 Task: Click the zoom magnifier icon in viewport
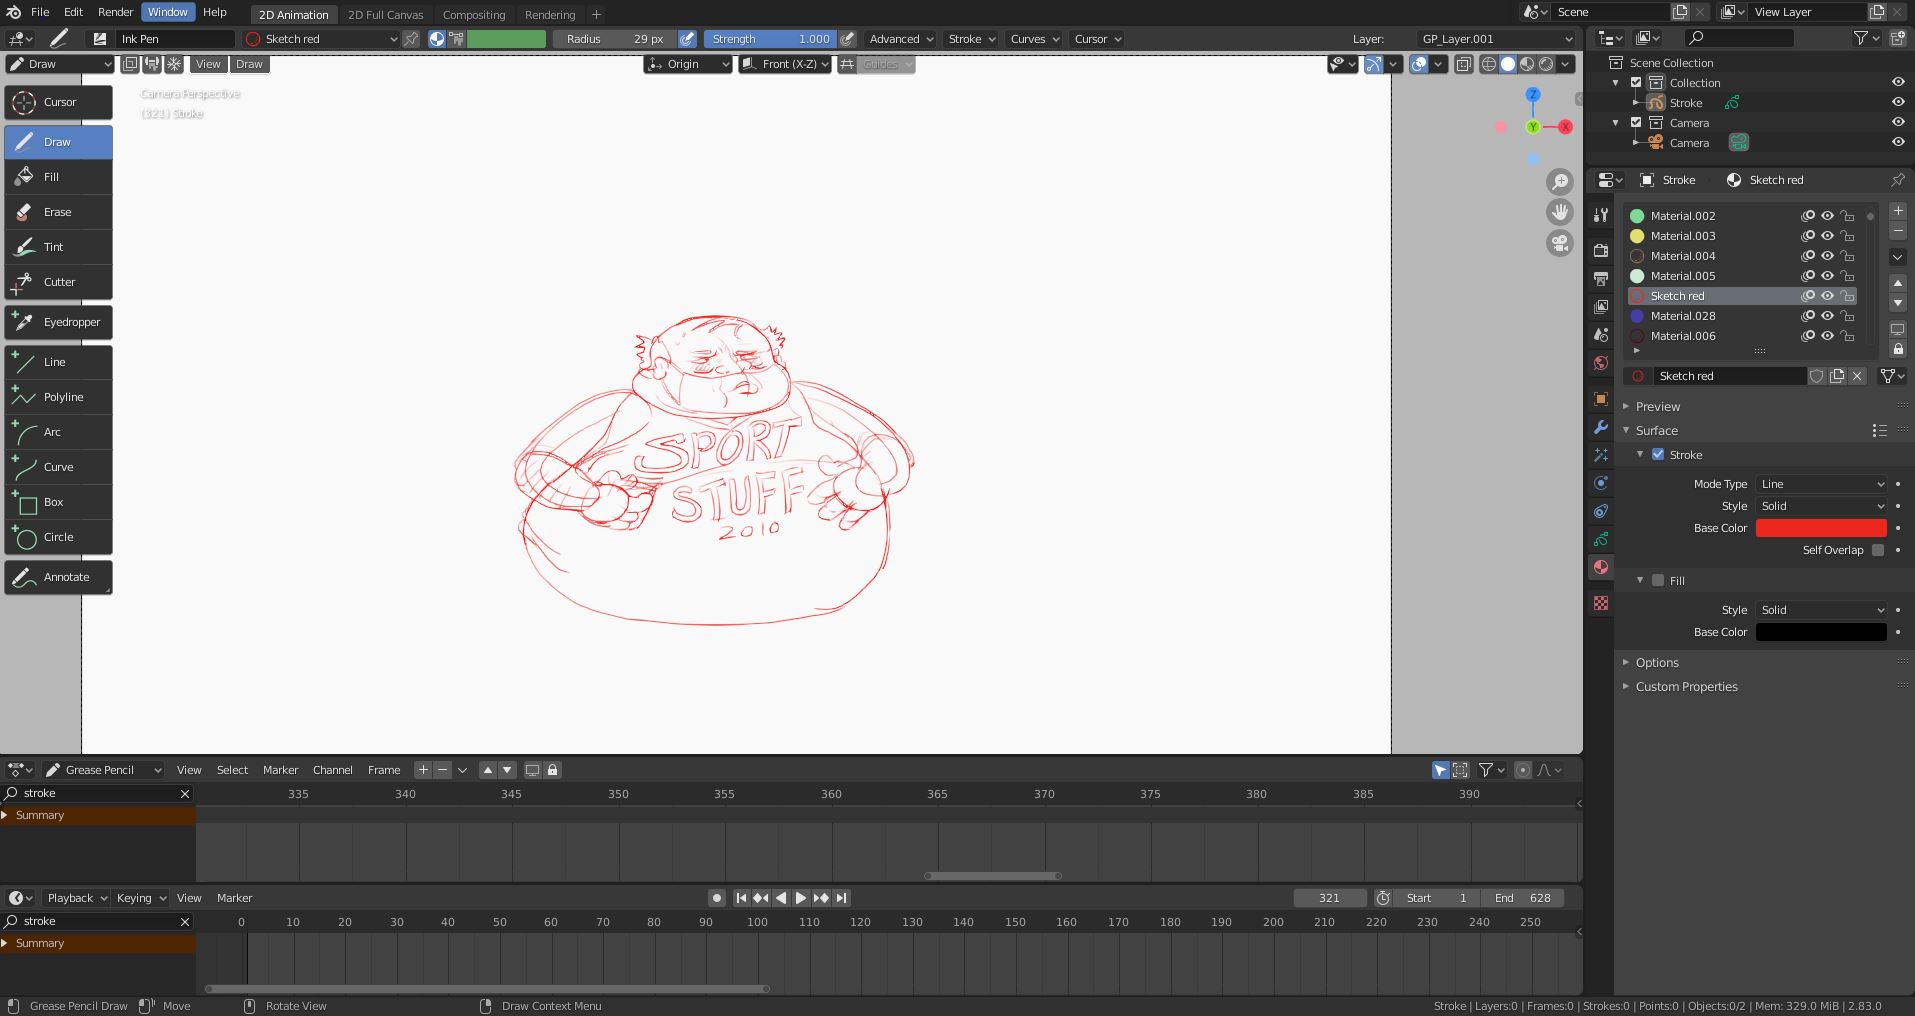pyautogui.click(x=1560, y=182)
